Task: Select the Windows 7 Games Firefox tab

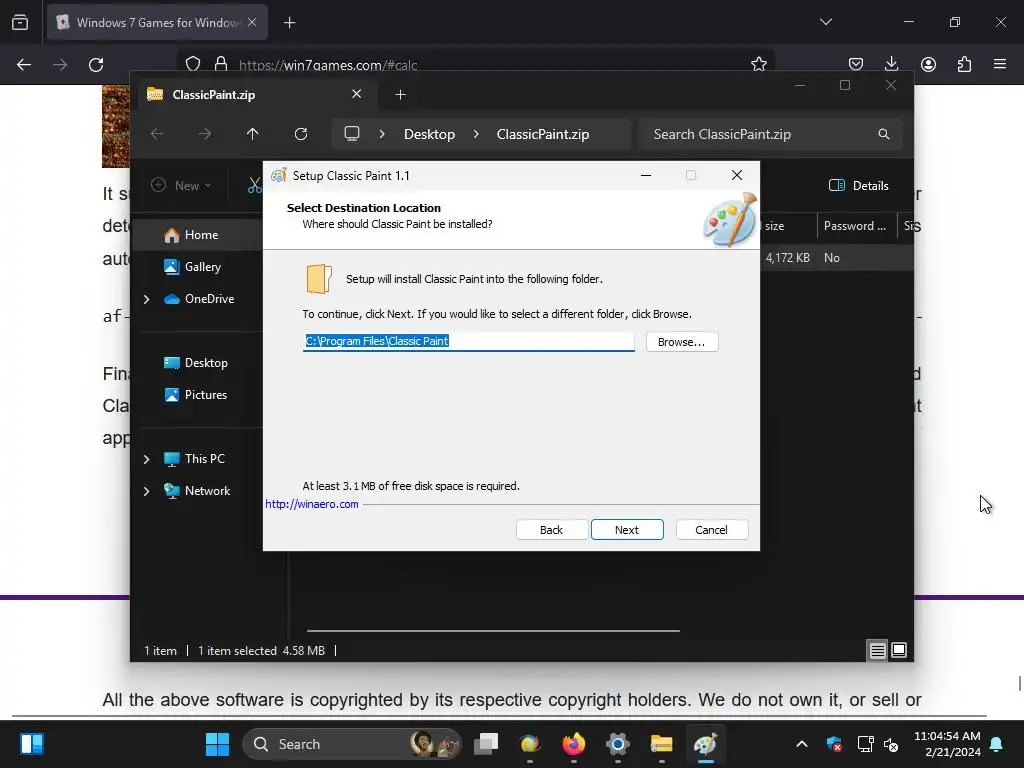Action: pos(157,23)
